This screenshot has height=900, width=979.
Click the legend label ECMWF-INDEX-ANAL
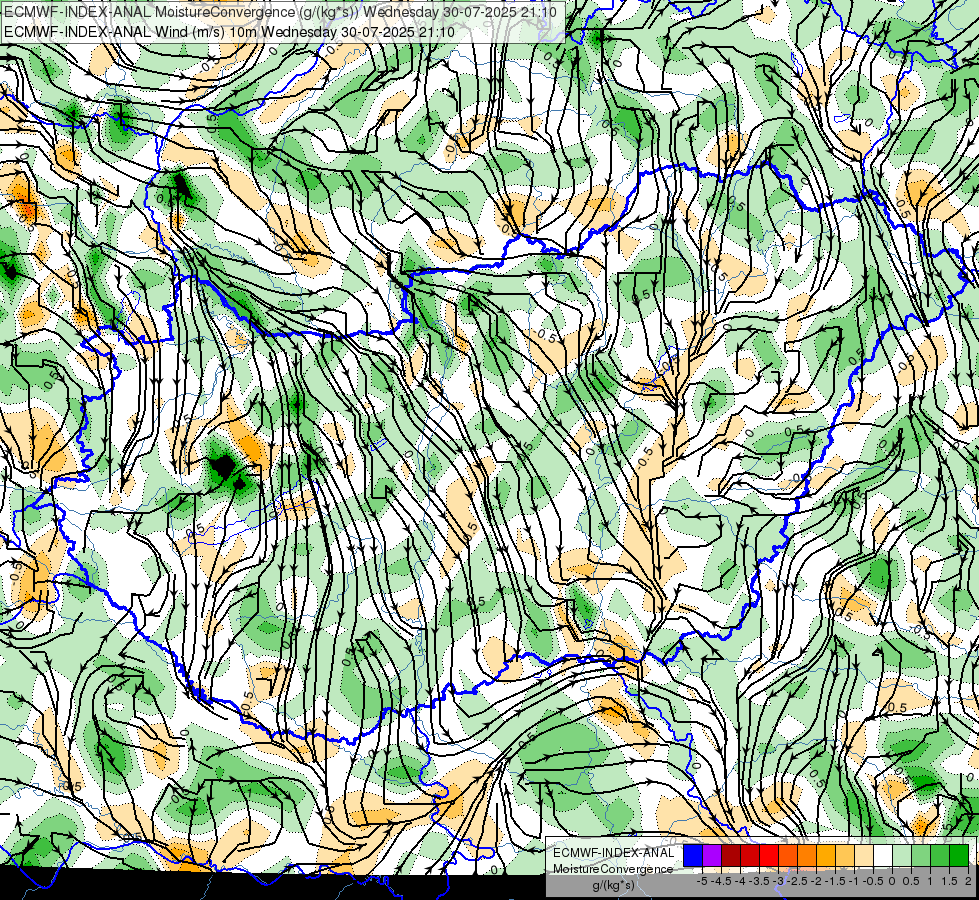(614, 853)
